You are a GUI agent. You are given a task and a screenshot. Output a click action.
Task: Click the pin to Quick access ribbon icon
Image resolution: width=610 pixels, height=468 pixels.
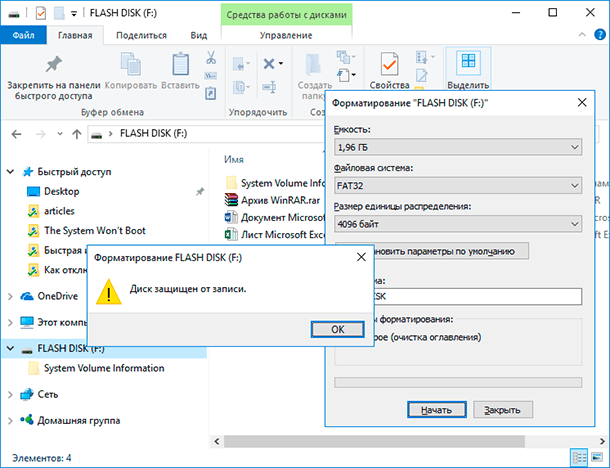coord(54,65)
